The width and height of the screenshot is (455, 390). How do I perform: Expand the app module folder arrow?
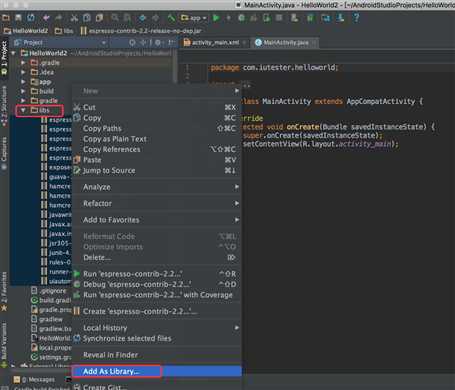23,82
